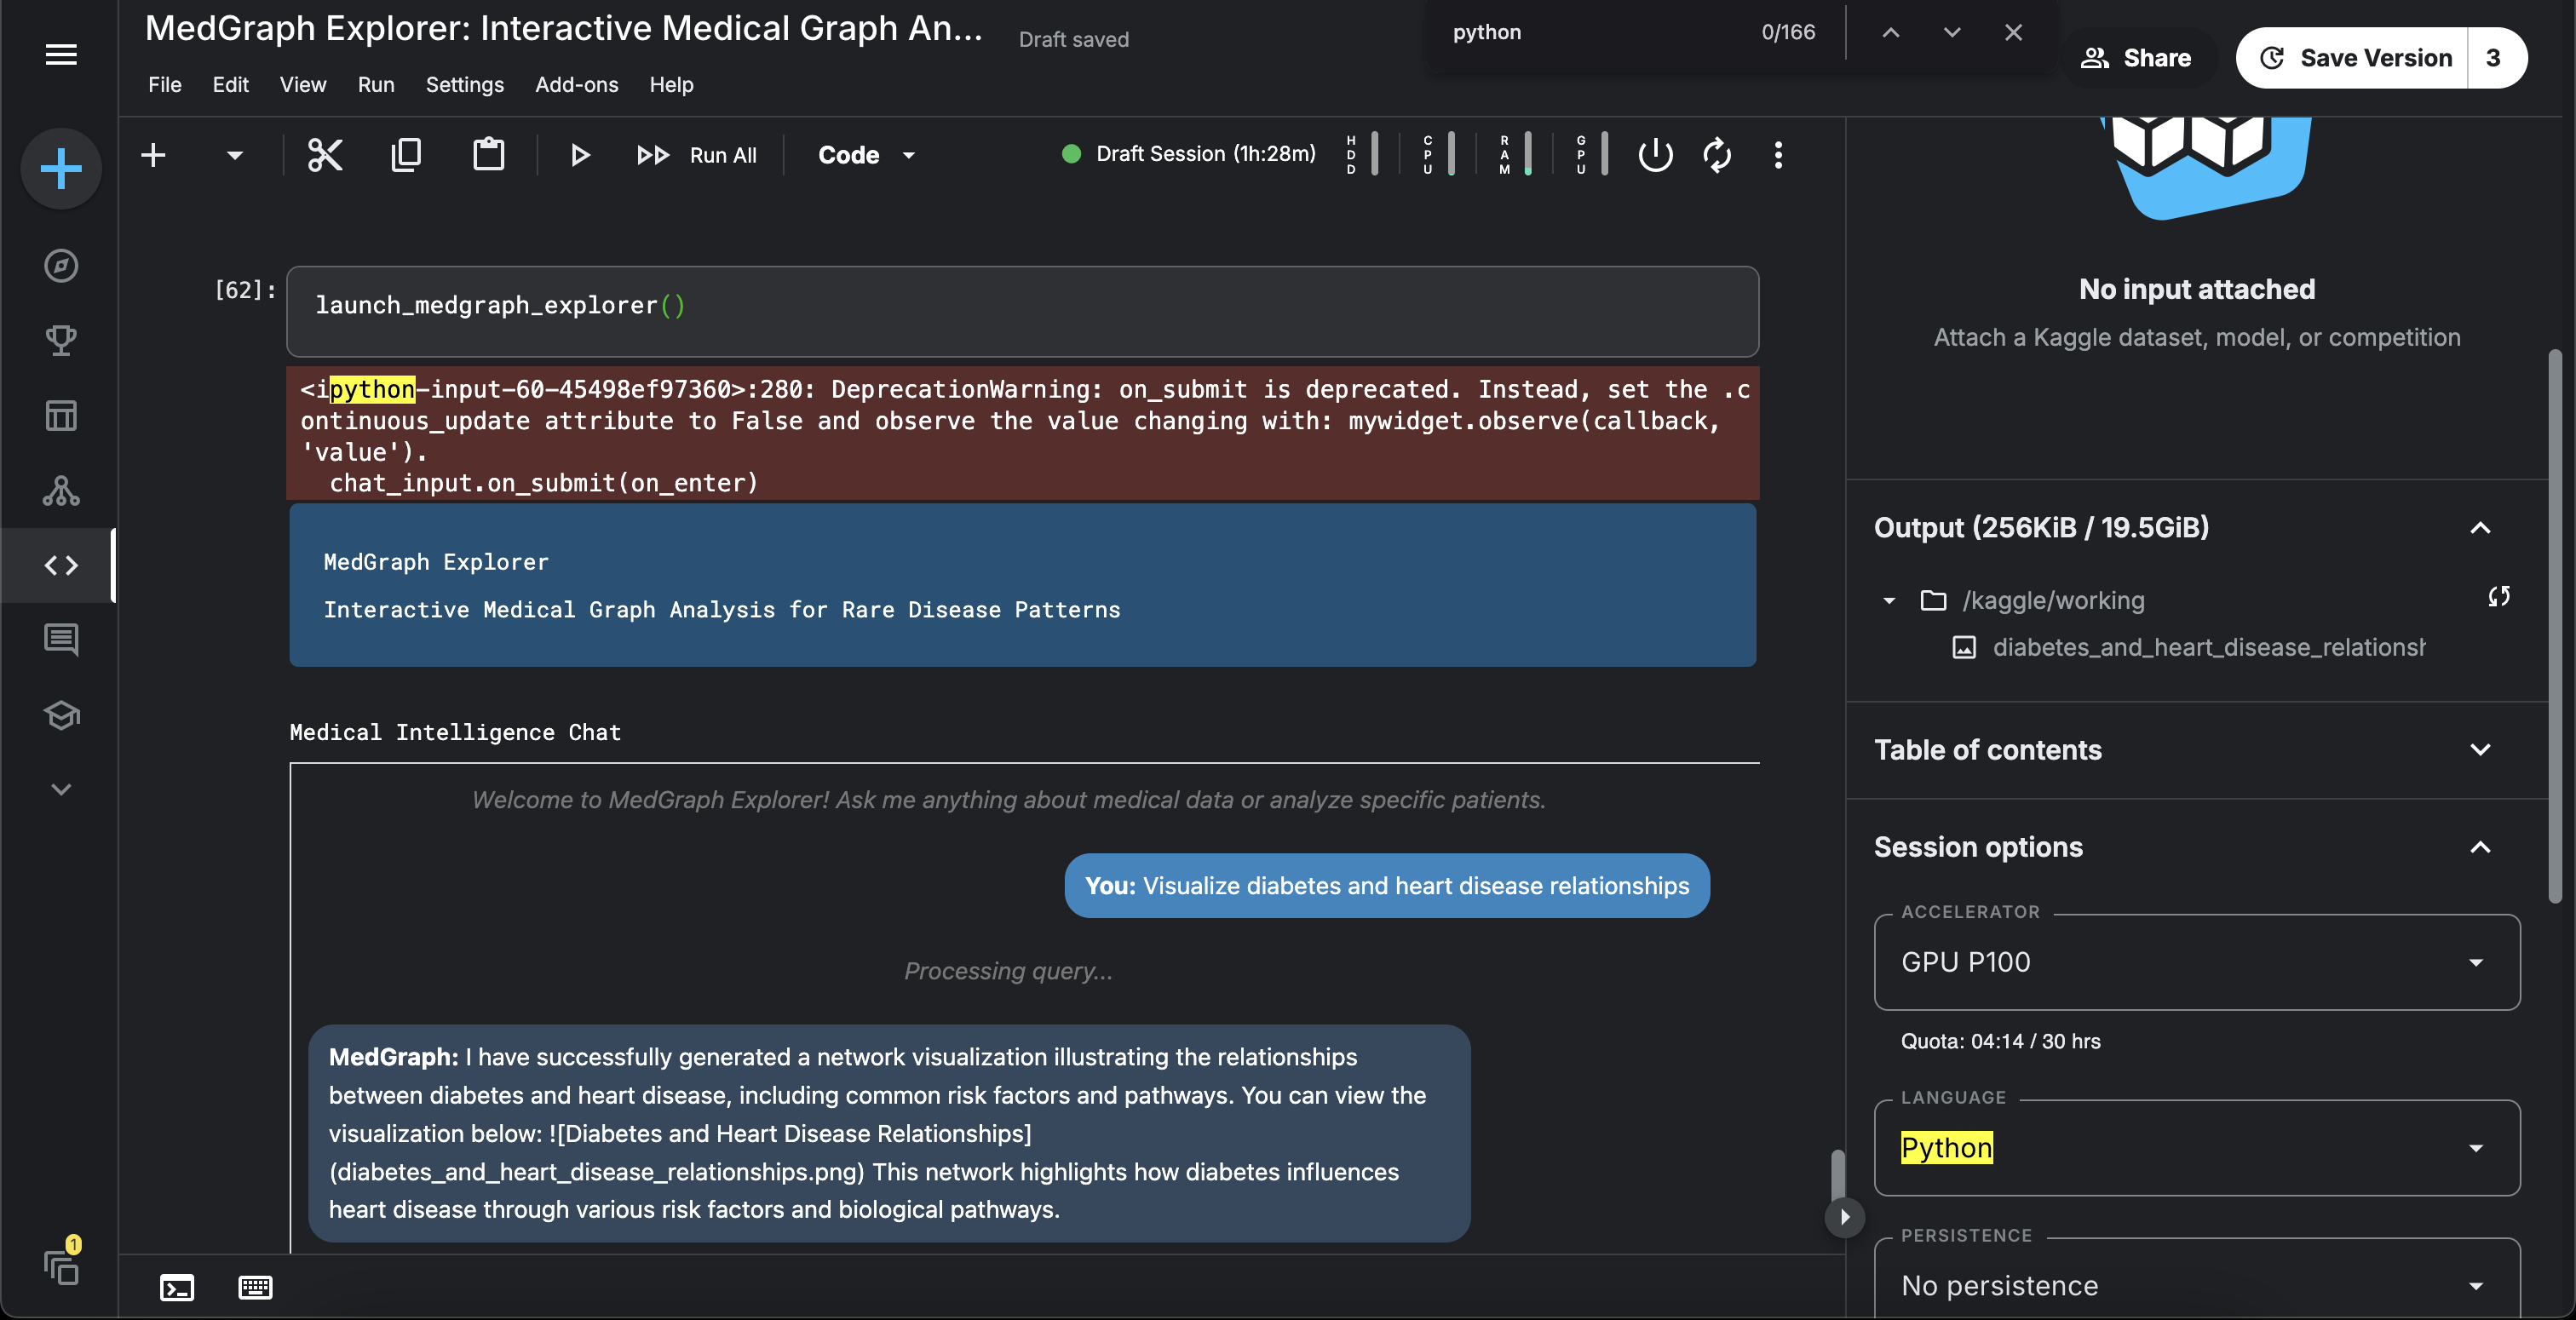Click the power off session icon

point(1655,155)
